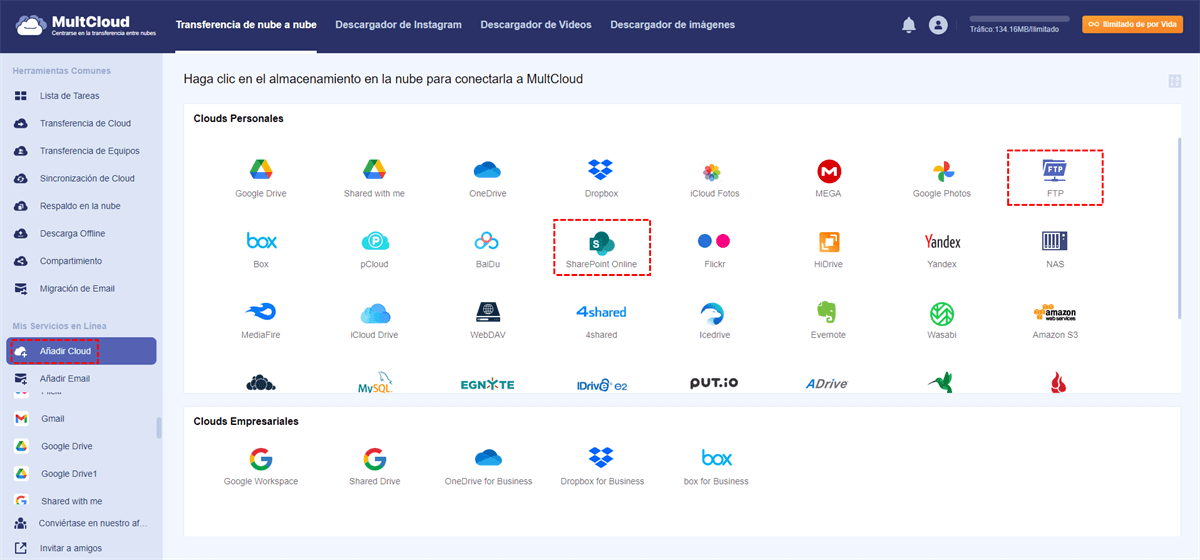Select the MySQL icon

pyautogui.click(x=374, y=384)
